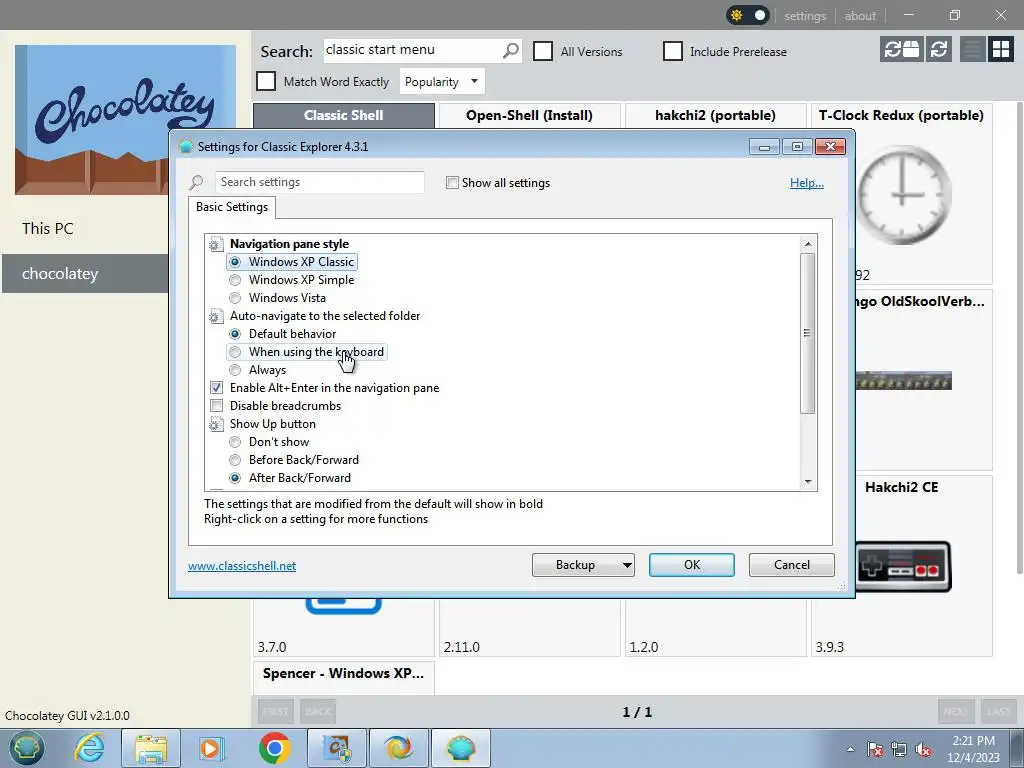The image size is (1024, 768).
Task: Select Don't show radio button
Action: click(235, 442)
